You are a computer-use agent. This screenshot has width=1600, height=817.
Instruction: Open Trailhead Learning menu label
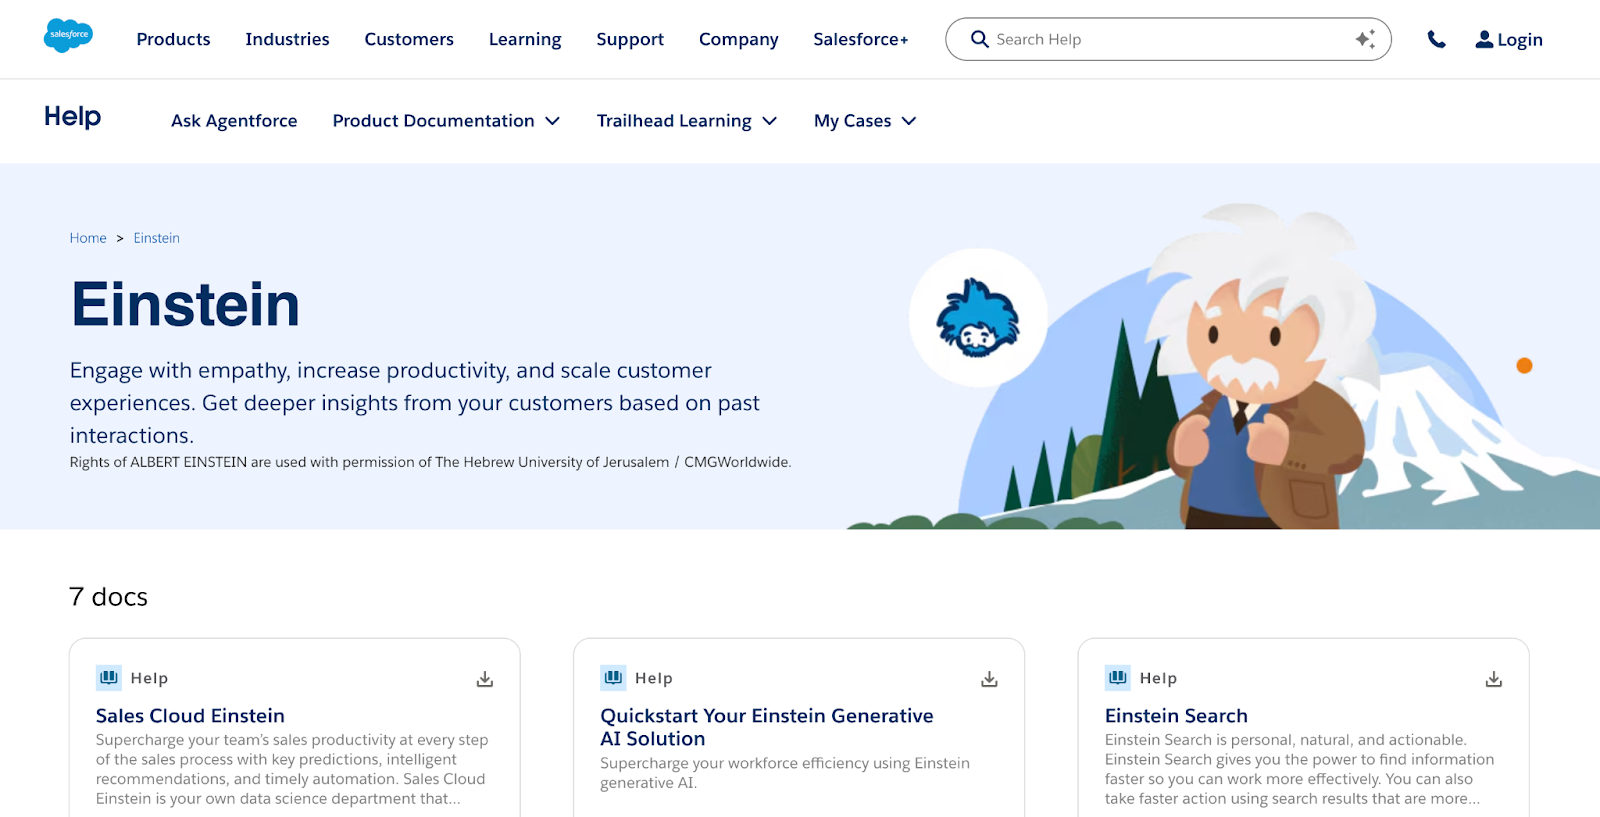pos(674,121)
